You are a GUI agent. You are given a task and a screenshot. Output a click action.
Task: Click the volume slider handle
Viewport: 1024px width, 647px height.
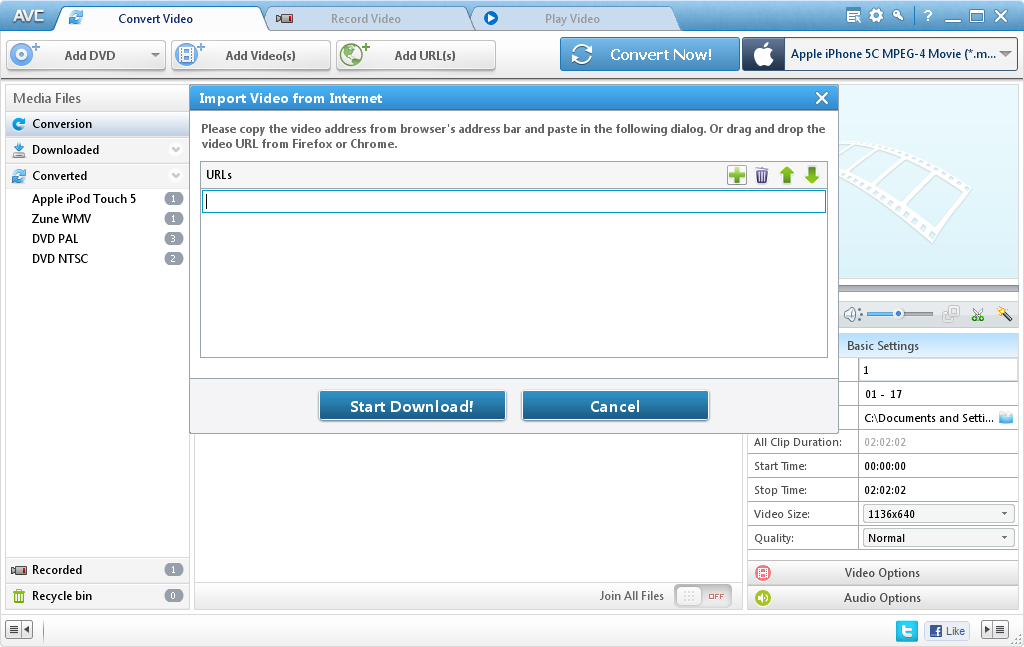(899, 314)
